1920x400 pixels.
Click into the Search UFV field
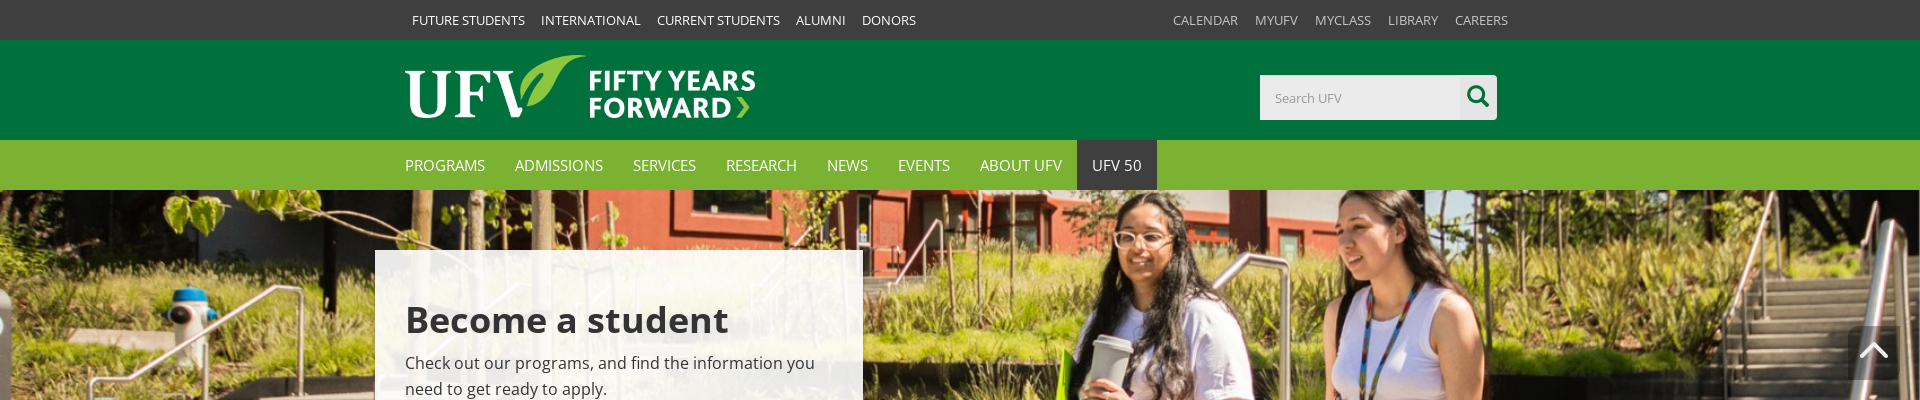pyautogui.click(x=1359, y=98)
